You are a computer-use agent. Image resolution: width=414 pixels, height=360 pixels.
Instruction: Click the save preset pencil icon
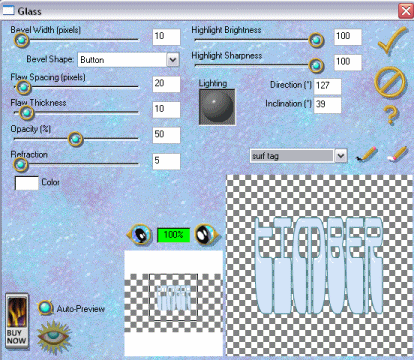click(x=367, y=154)
